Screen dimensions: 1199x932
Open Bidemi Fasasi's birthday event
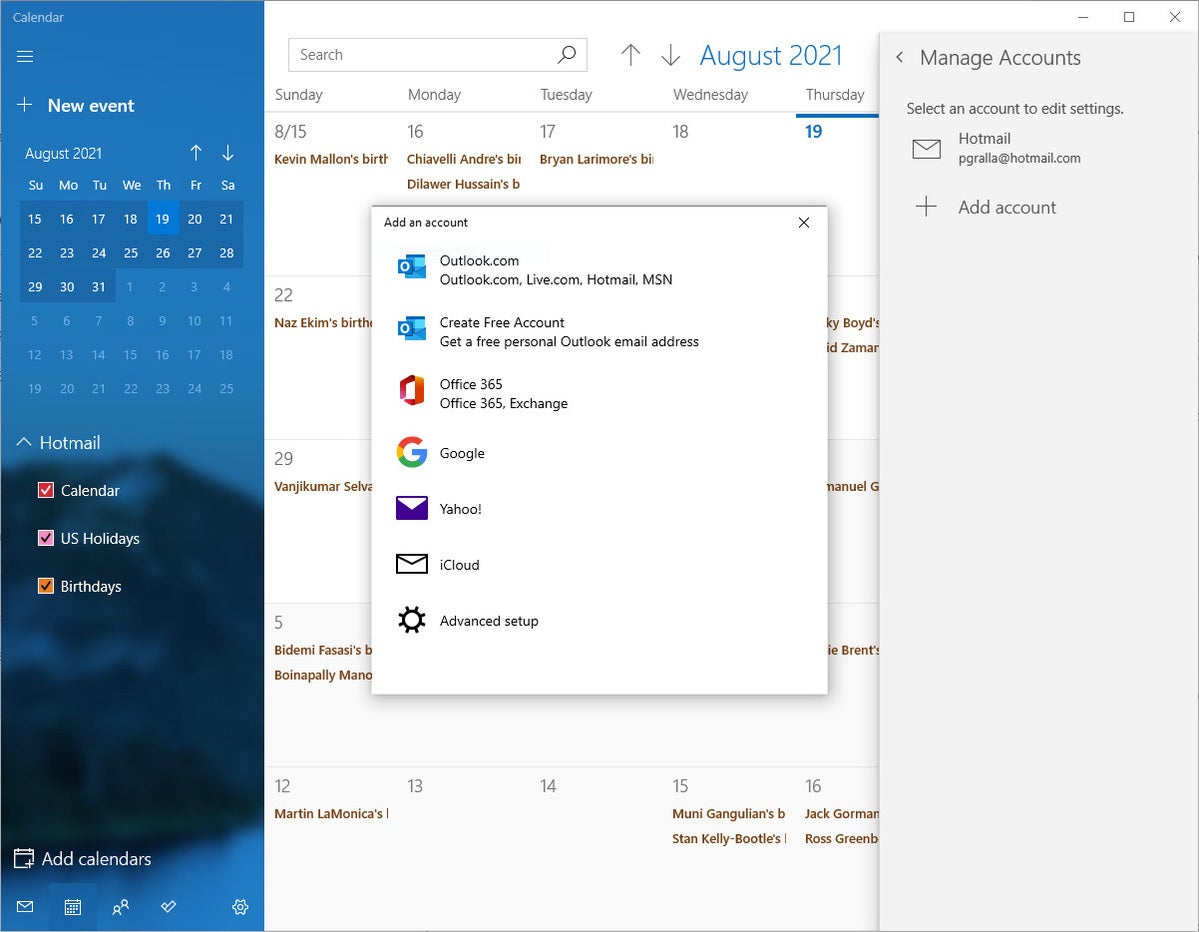(323, 650)
